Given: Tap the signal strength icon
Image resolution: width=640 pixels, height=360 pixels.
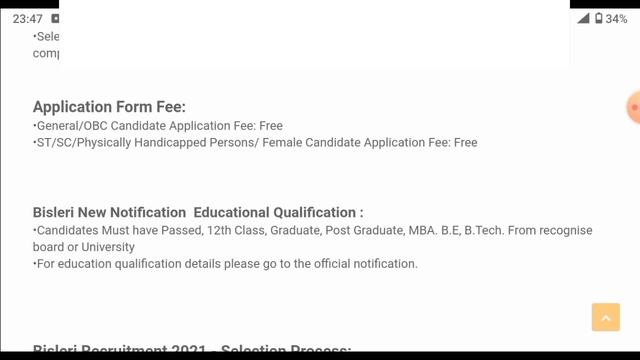Looking at the screenshot, I should tap(583, 18).
